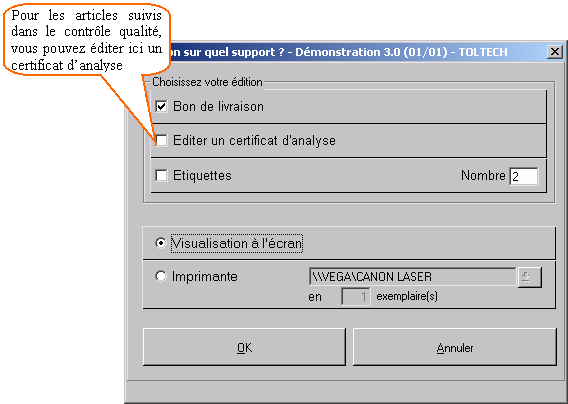Viewport: 568px width, 404px height.
Task: Open printer selection button beside CANON LASER
Action: coord(530,277)
